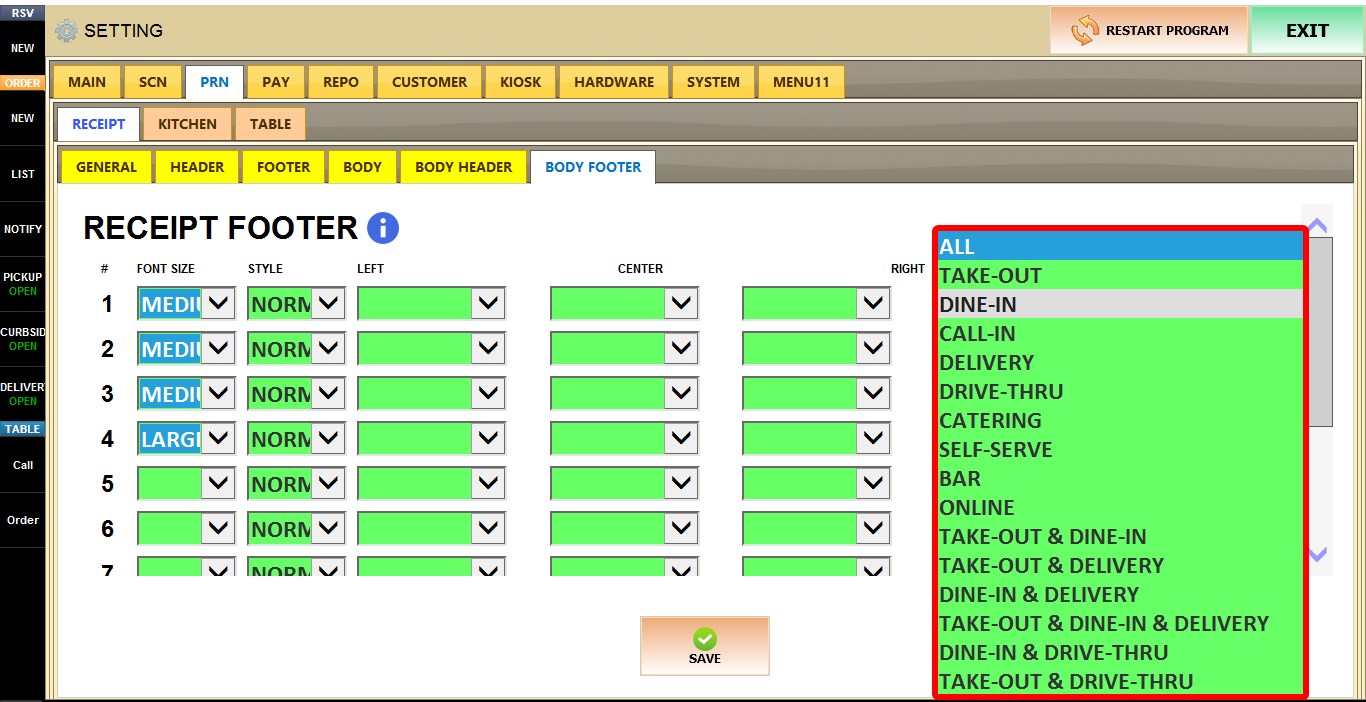
Task: Click the sidebar Call button
Action: coord(22,465)
